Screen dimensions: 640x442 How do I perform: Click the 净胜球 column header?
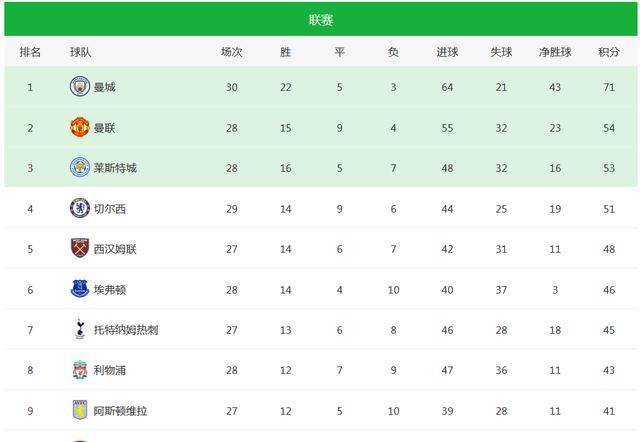pos(555,52)
